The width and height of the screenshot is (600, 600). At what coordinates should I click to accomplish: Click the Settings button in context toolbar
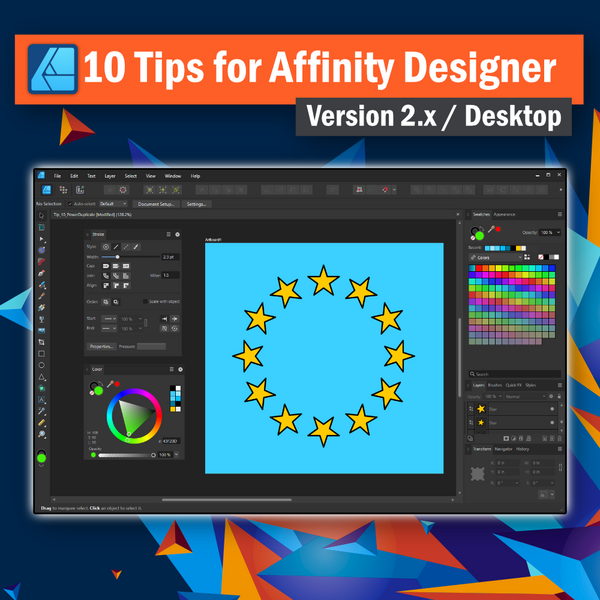pos(197,204)
